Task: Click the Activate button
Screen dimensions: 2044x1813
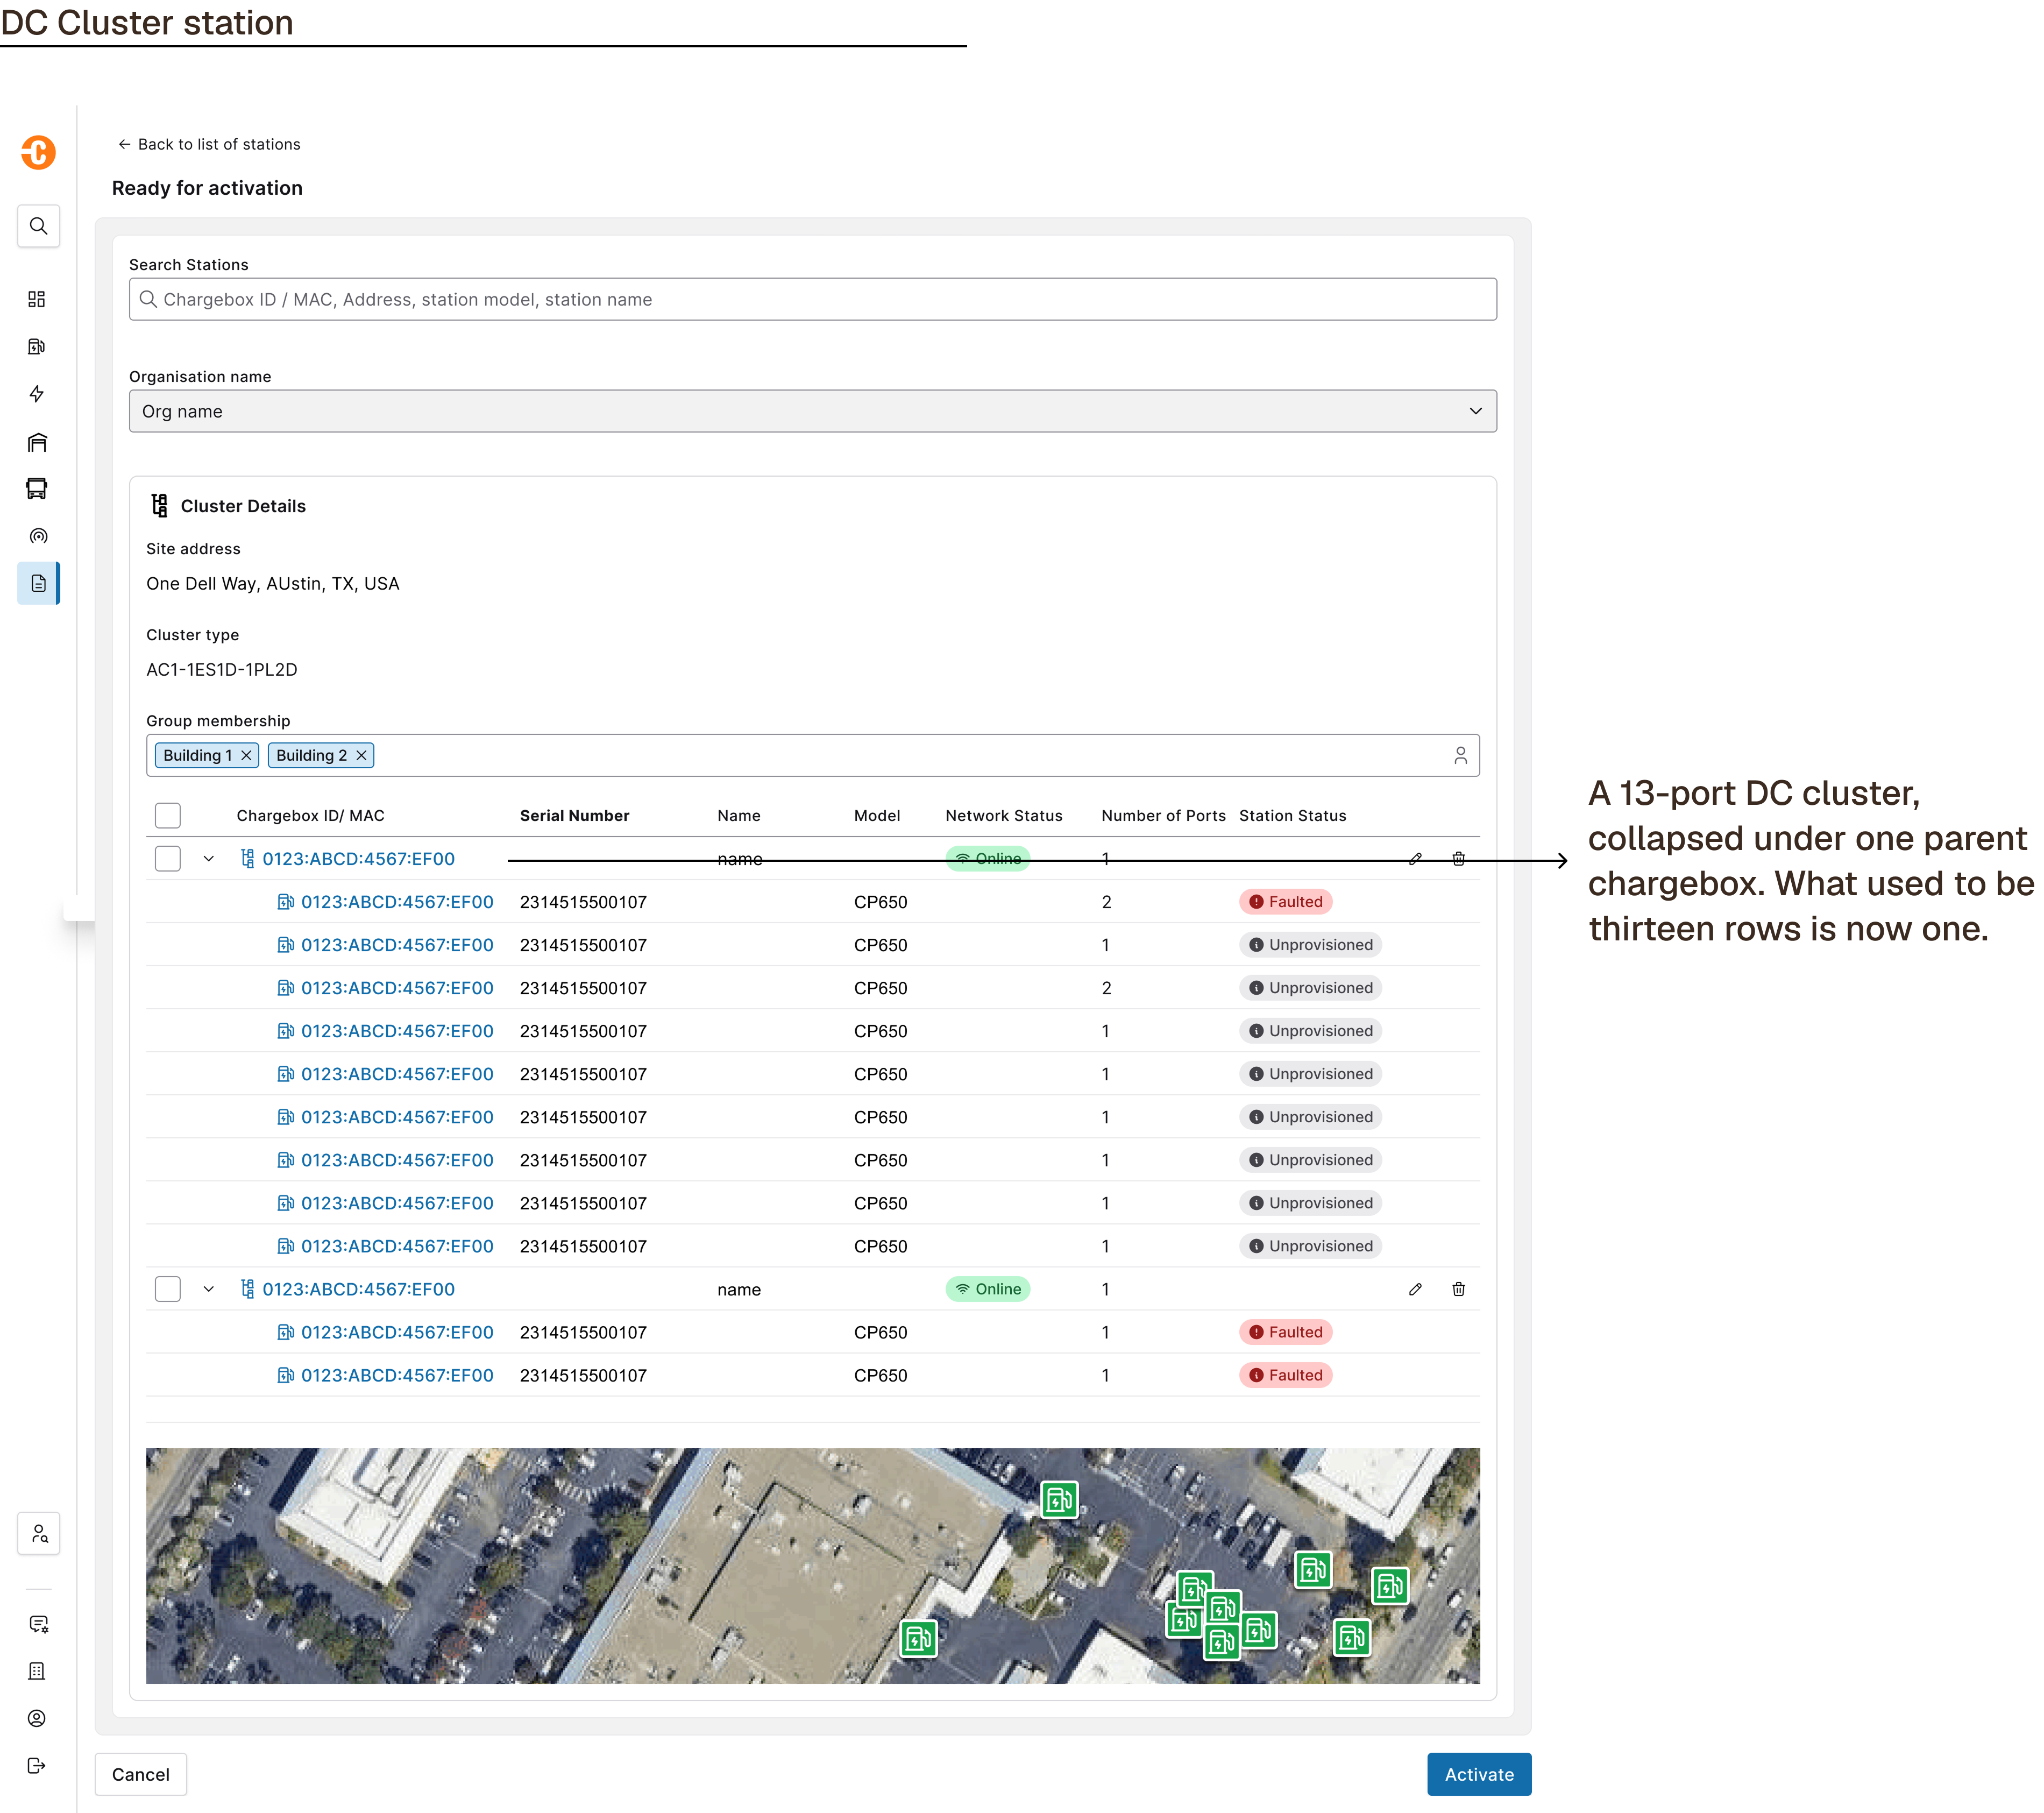Action: pos(1479,1774)
